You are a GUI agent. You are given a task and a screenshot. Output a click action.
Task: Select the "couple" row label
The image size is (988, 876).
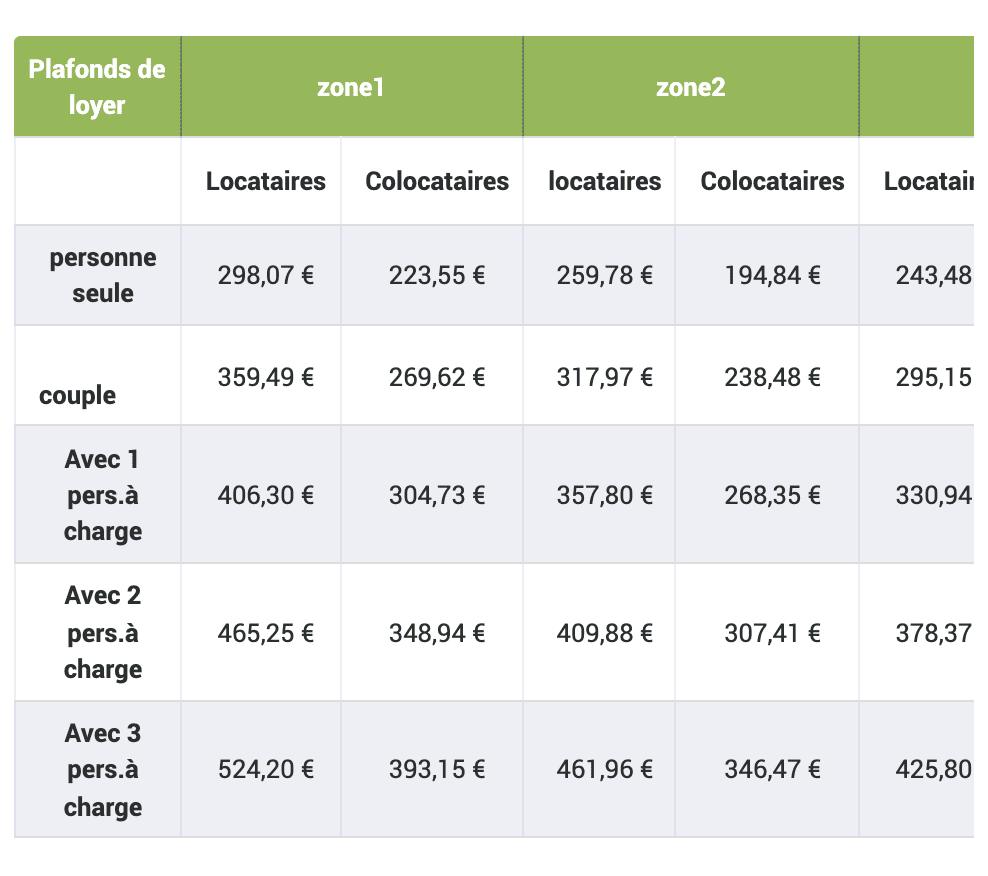tap(78, 395)
